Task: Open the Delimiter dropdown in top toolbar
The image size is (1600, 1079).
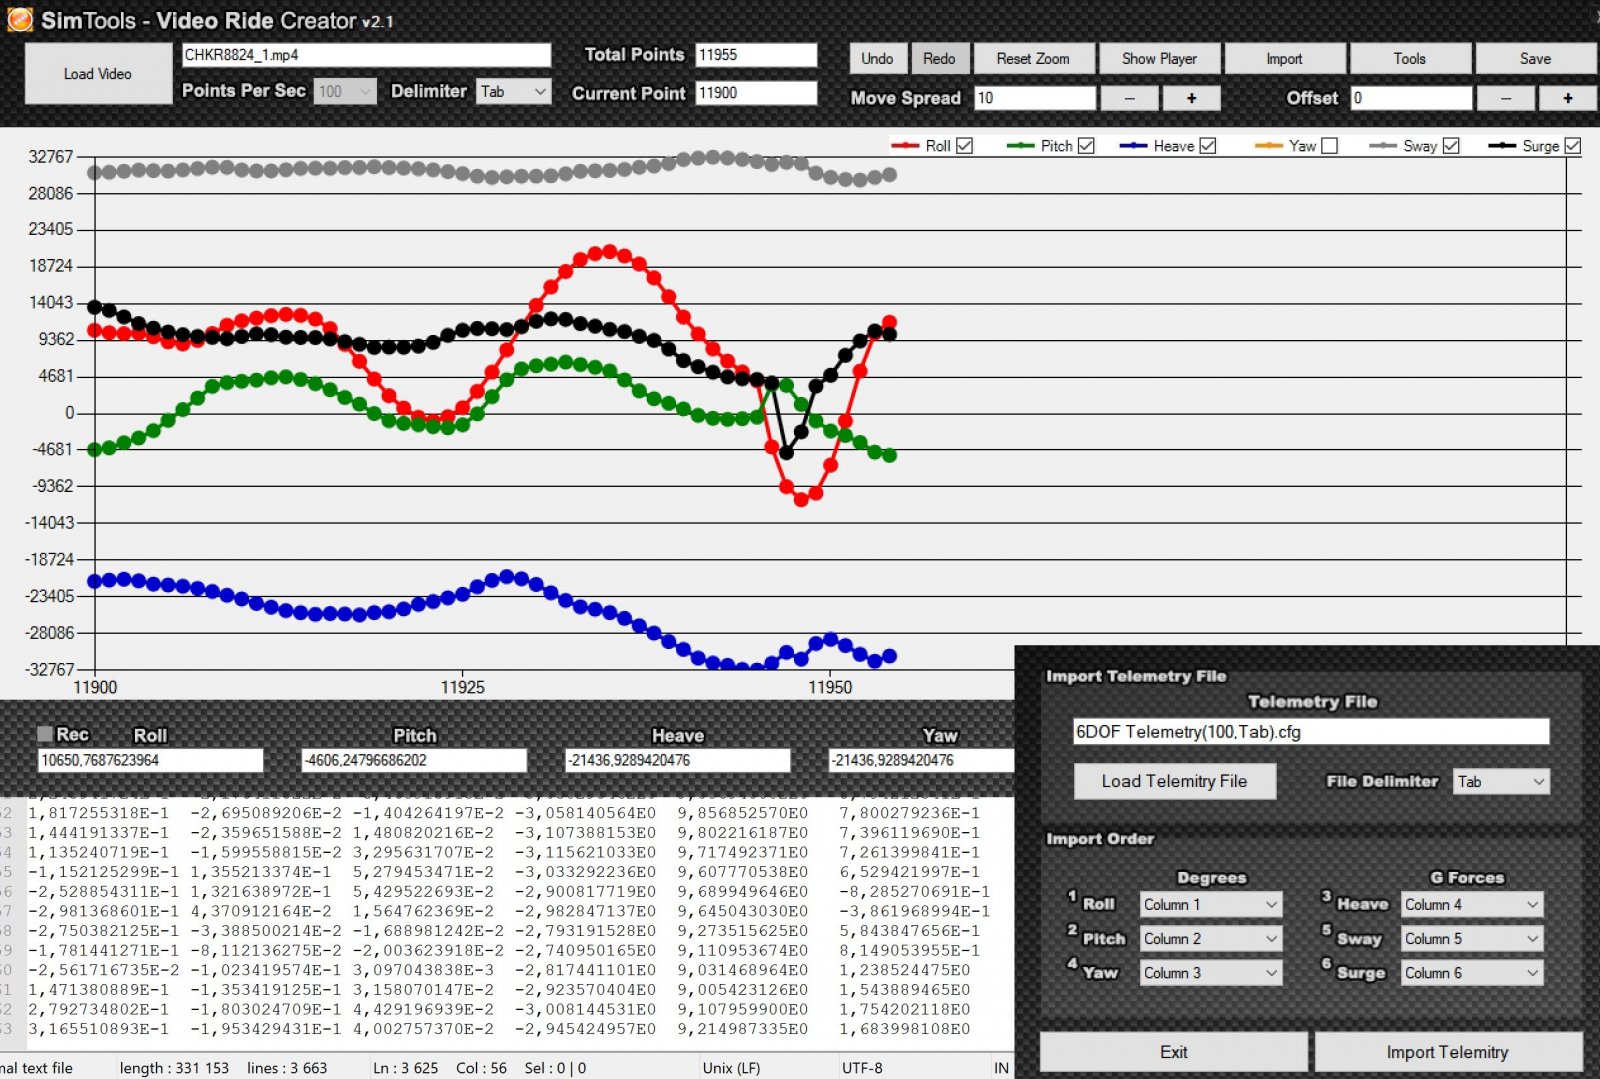Action: click(x=513, y=92)
